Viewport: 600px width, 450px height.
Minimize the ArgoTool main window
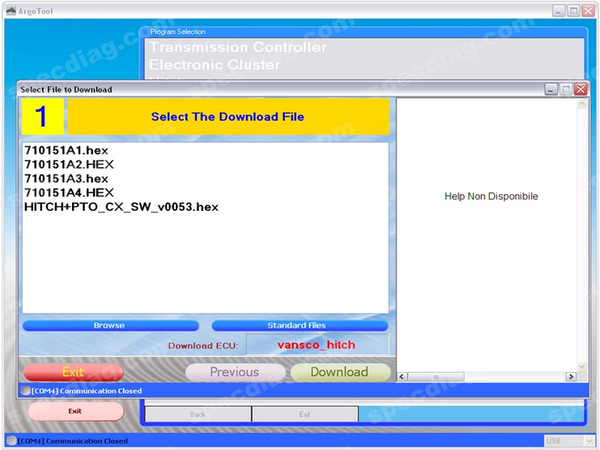coord(559,11)
